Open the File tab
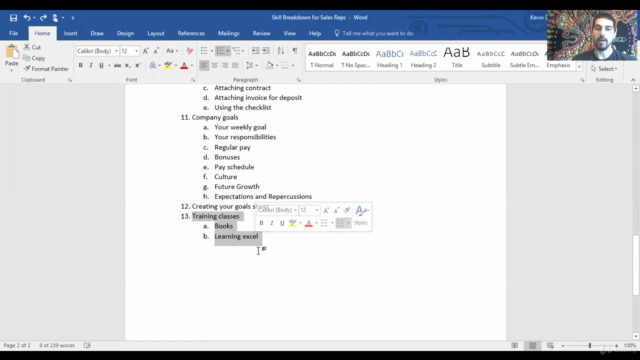 [x=13, y=33]
